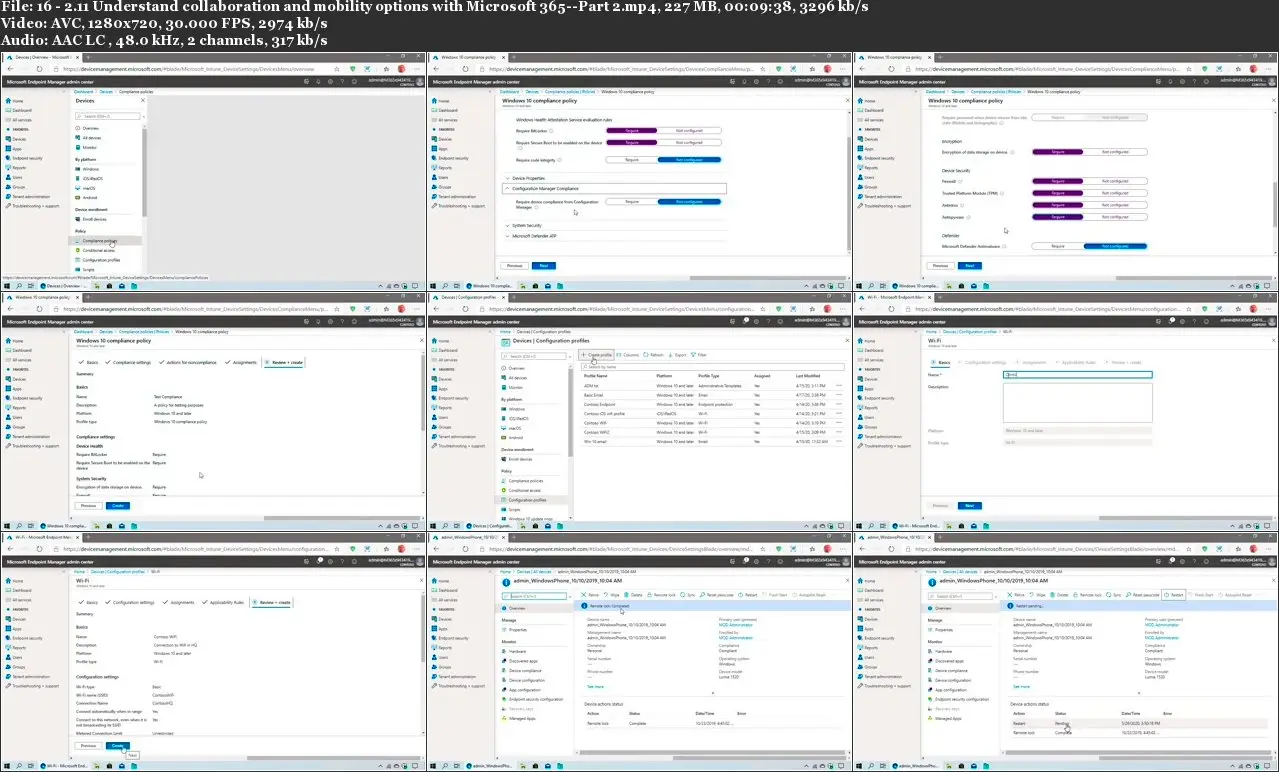Image resolution: width=1279 pixels, height=772 pixels.
Task: Open Enroll devices icon in Devices Overview thumbnail
Action: (78, 218)
